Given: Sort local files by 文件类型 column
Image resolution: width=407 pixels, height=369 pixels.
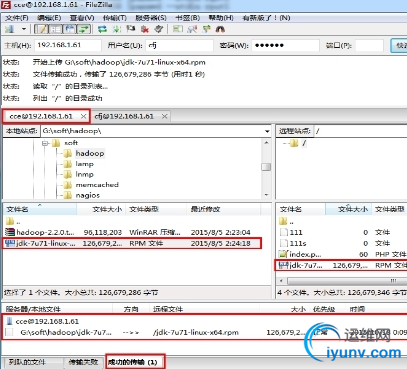Looking at the screenshot, I should pyautogui.click(x=156, y=209).
